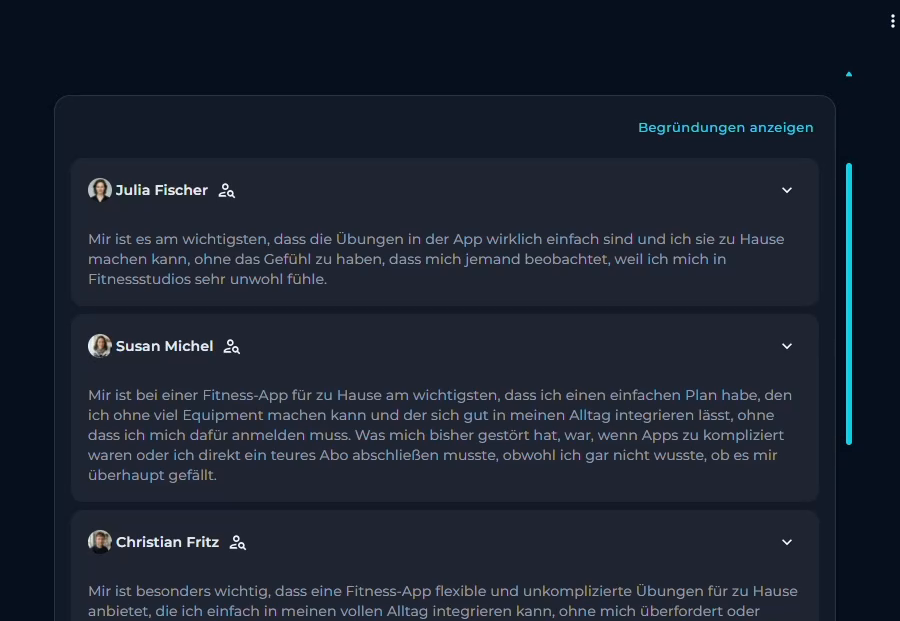Select the name Christian Fritz
Screen dimensions: 900x621
[x=168, y=542]
